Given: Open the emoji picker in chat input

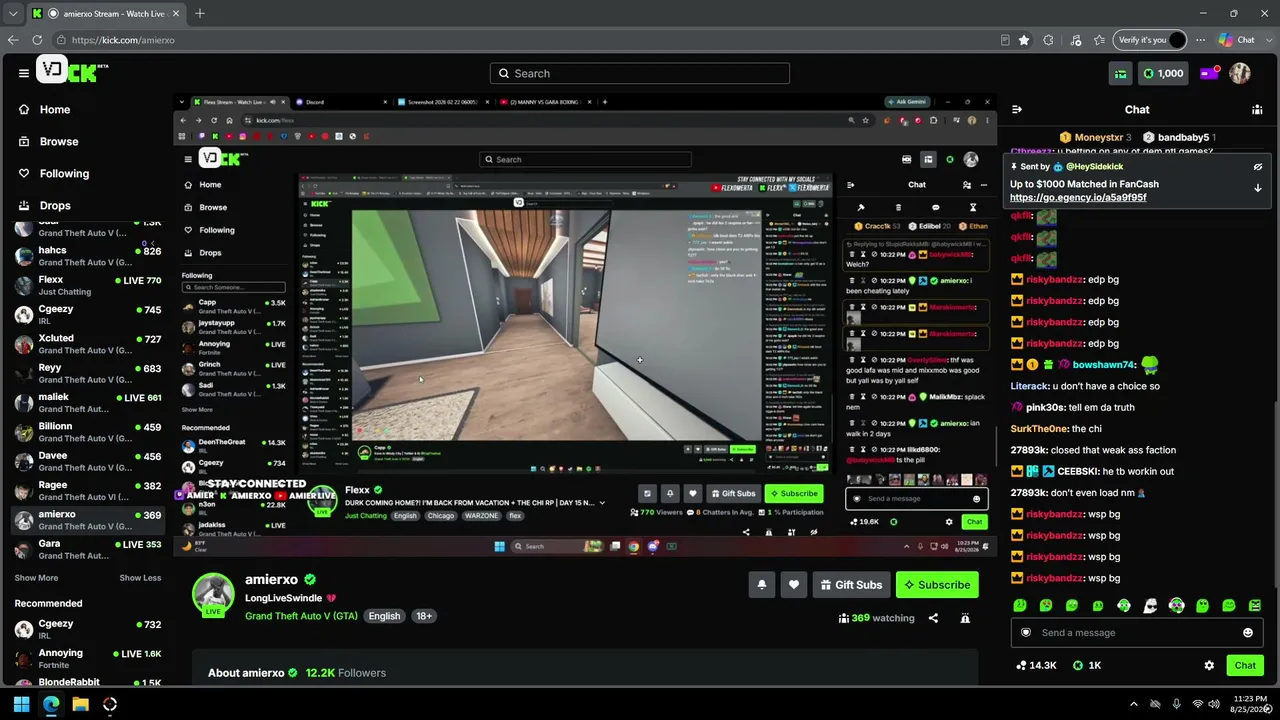Looking at the screenshot, I should [x=1248, y=633].
